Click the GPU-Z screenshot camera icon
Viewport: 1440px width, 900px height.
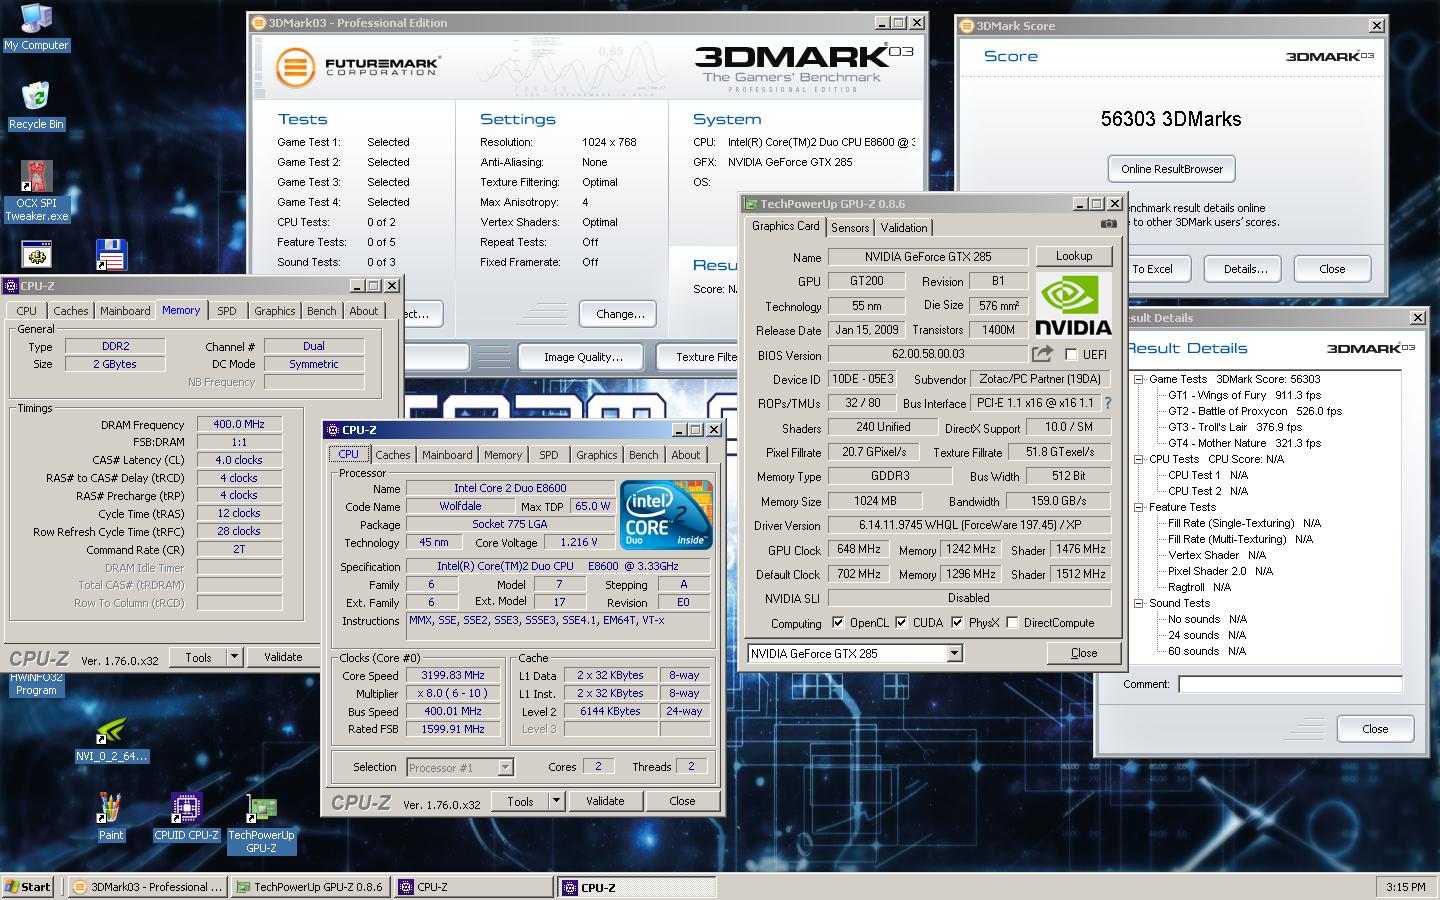click(x=1108, y=225)
